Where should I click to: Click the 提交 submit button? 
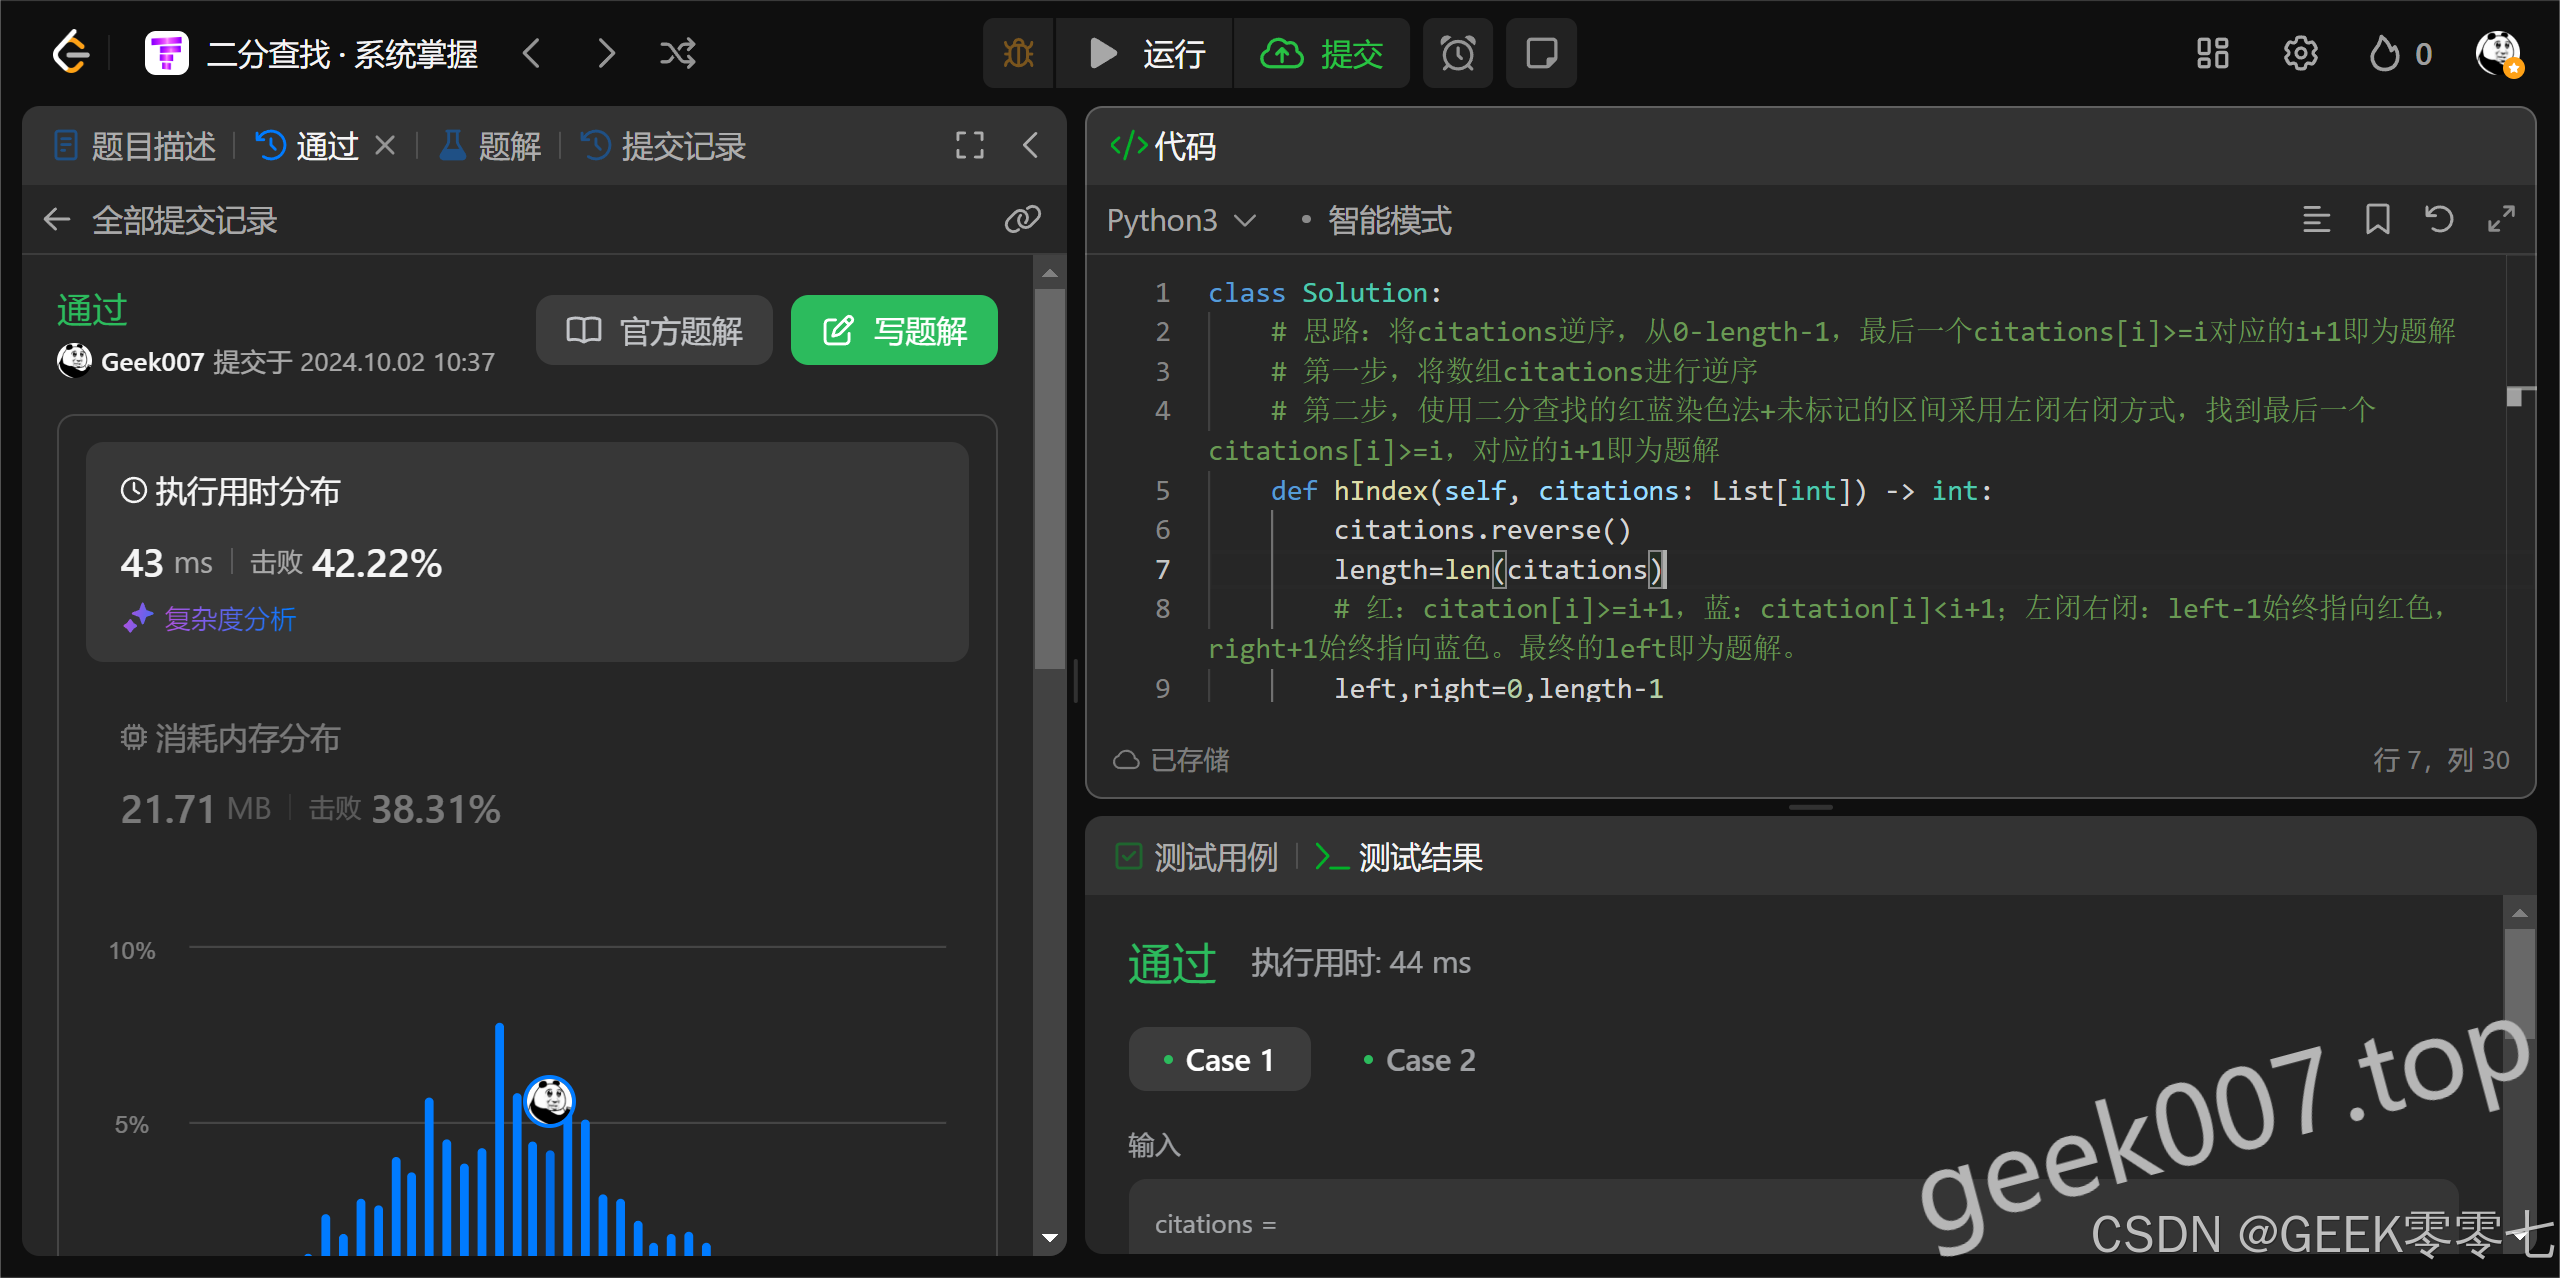click(x=1321, y=53)
